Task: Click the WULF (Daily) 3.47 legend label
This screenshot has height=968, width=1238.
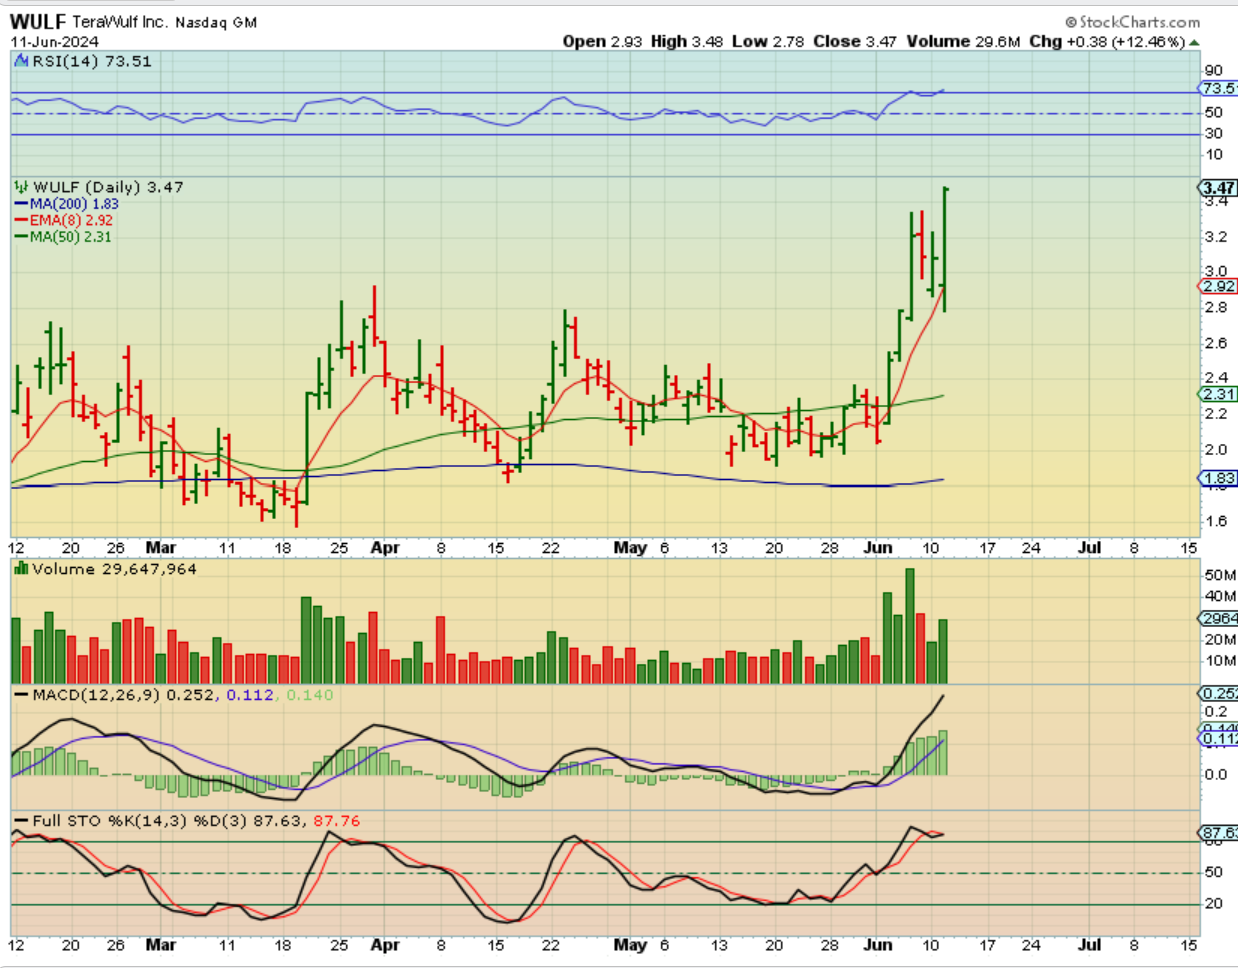Action: [108, 187]
